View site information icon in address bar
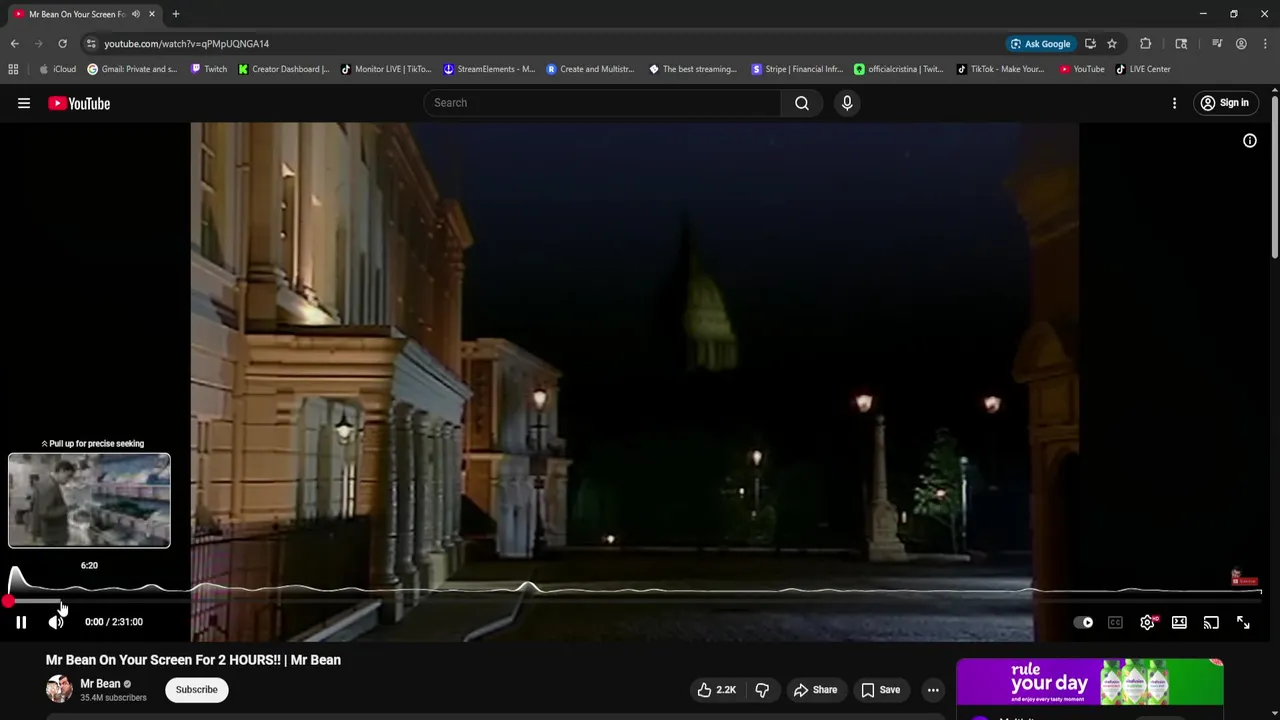This screenshot has width=1280, height=720. (91, 44)
